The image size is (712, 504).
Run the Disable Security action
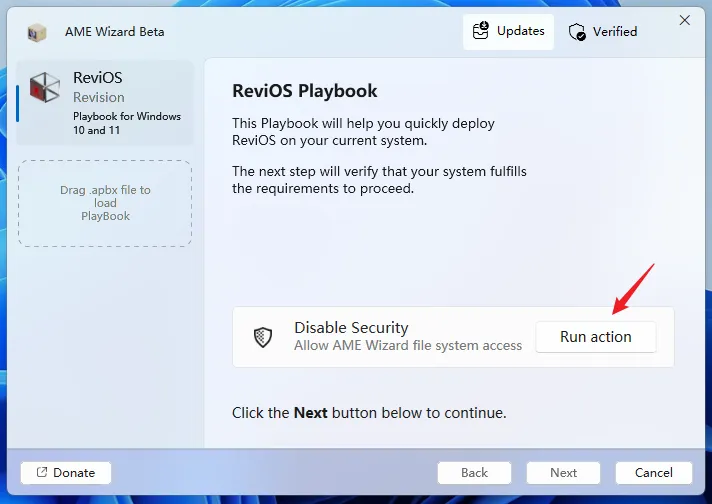pos(595,337)
